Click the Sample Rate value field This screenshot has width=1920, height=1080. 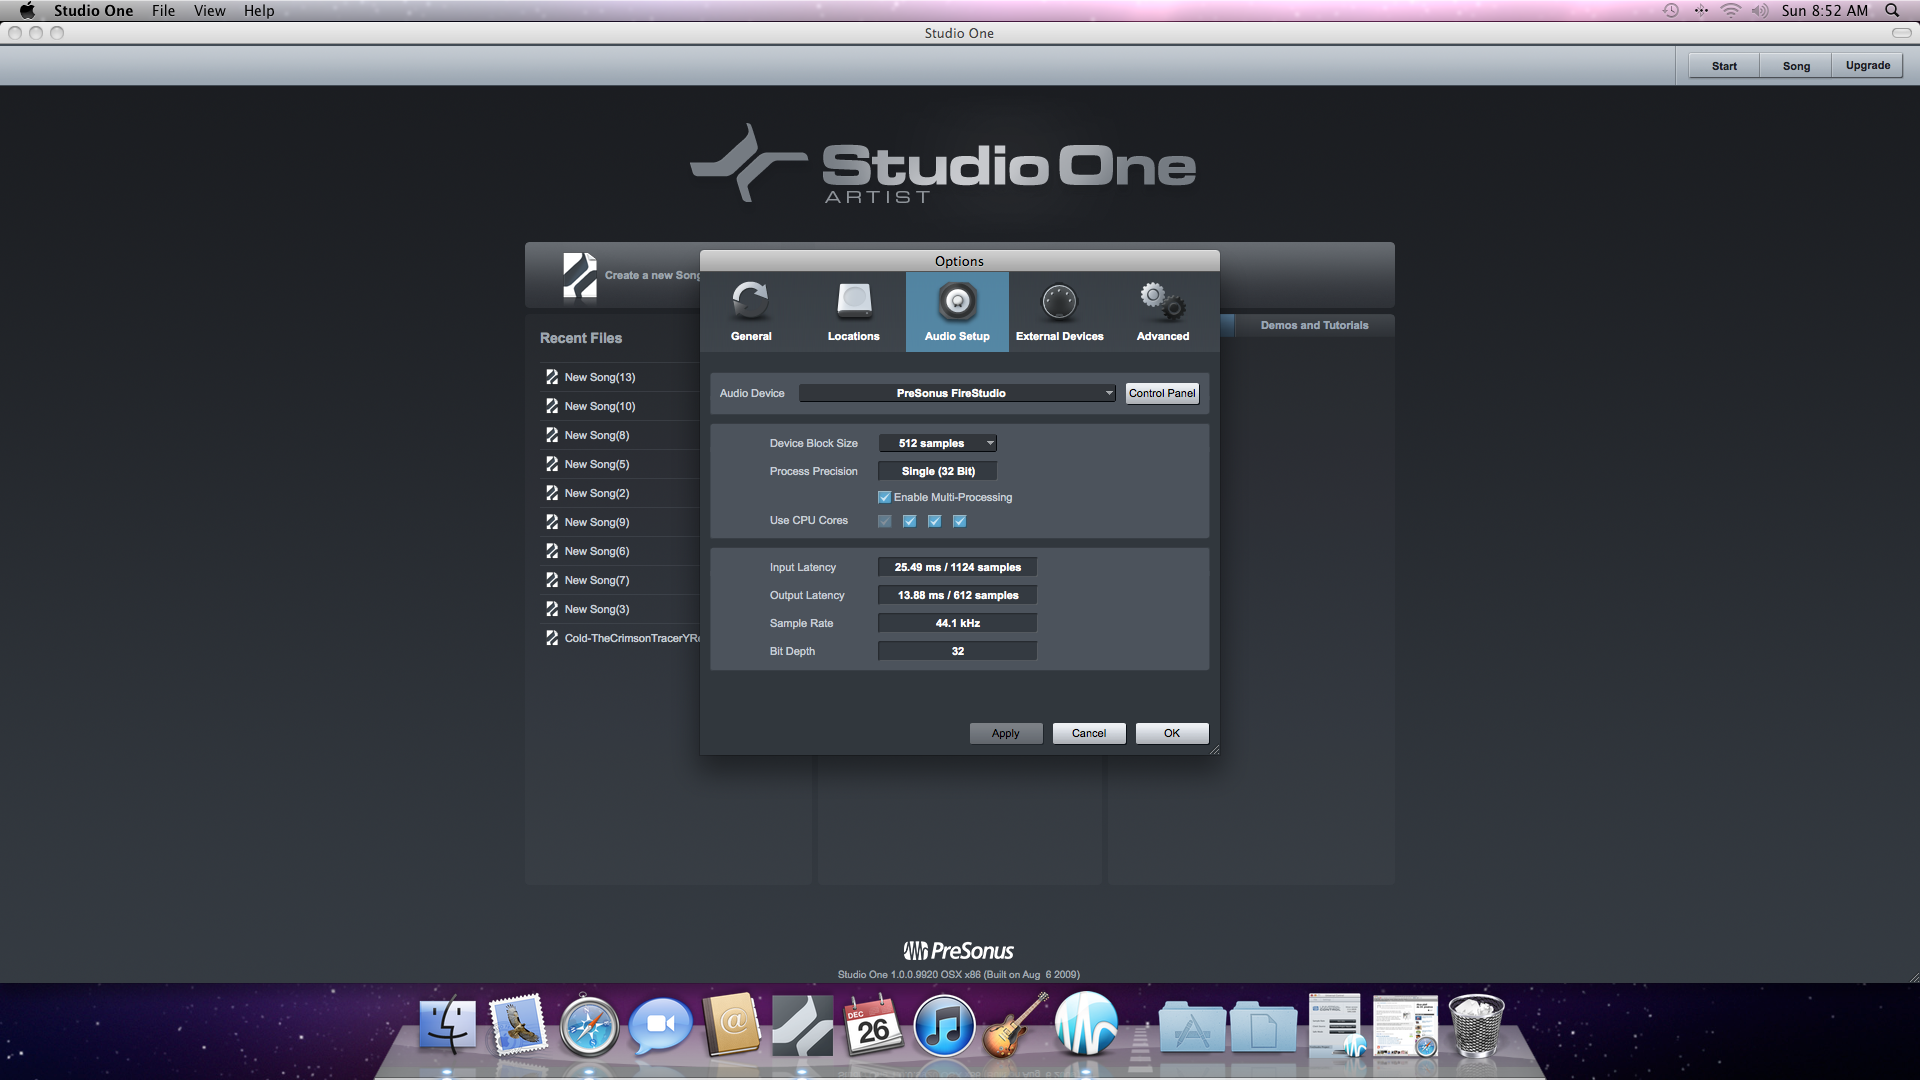click(x=957, y=623)
